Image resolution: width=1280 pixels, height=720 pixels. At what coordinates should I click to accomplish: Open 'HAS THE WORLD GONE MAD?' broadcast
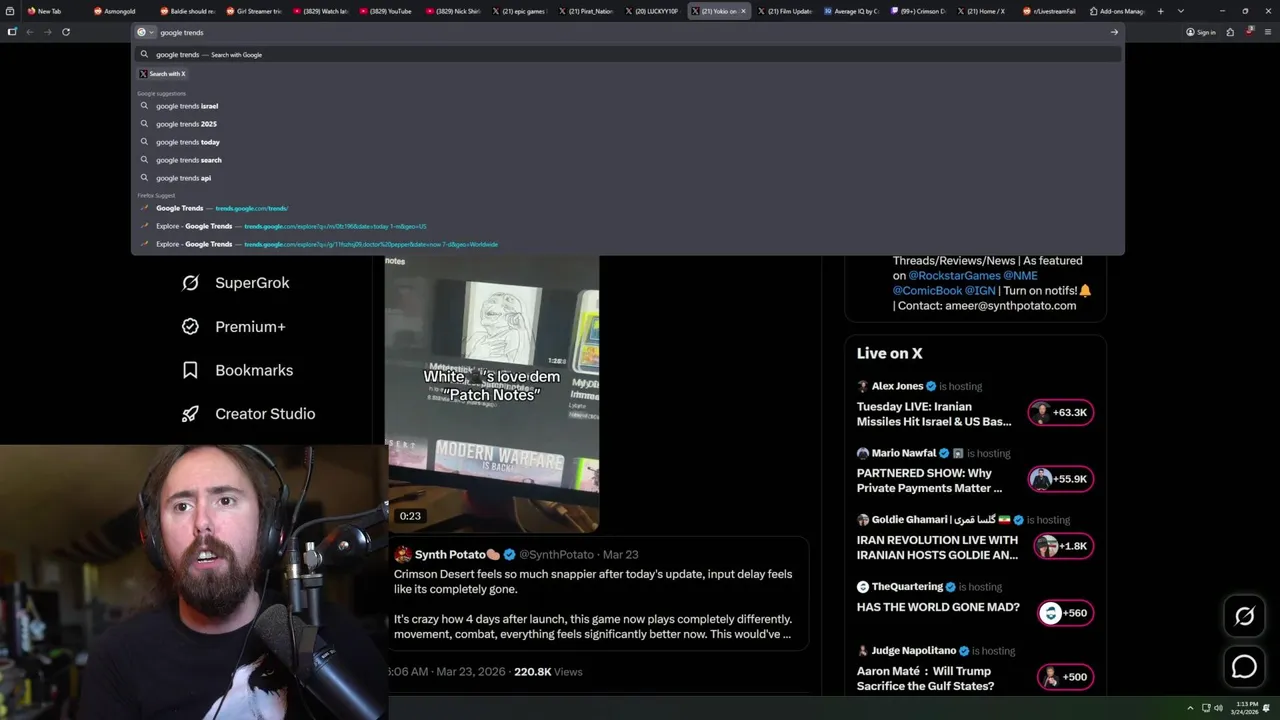pos(938,607)
